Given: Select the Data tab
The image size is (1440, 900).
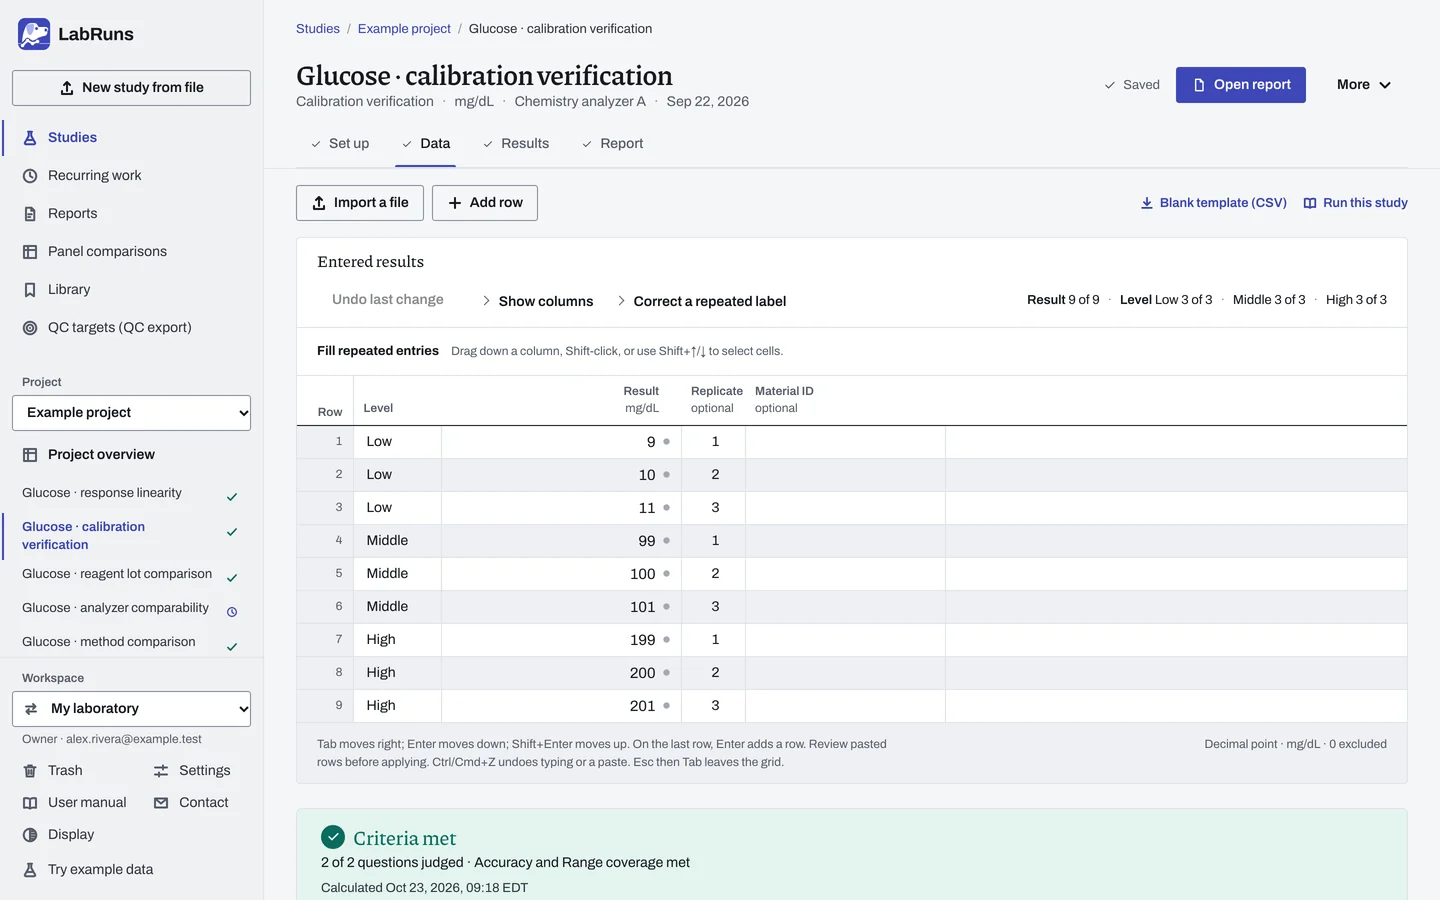Looking at the screenshot, I should (x=426, y=144).
